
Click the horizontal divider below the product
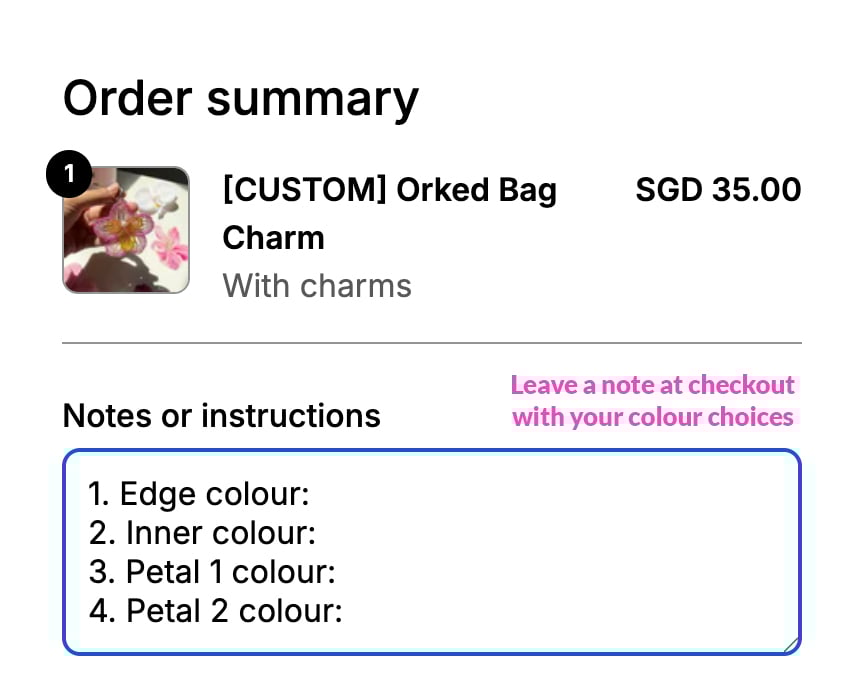432,343
